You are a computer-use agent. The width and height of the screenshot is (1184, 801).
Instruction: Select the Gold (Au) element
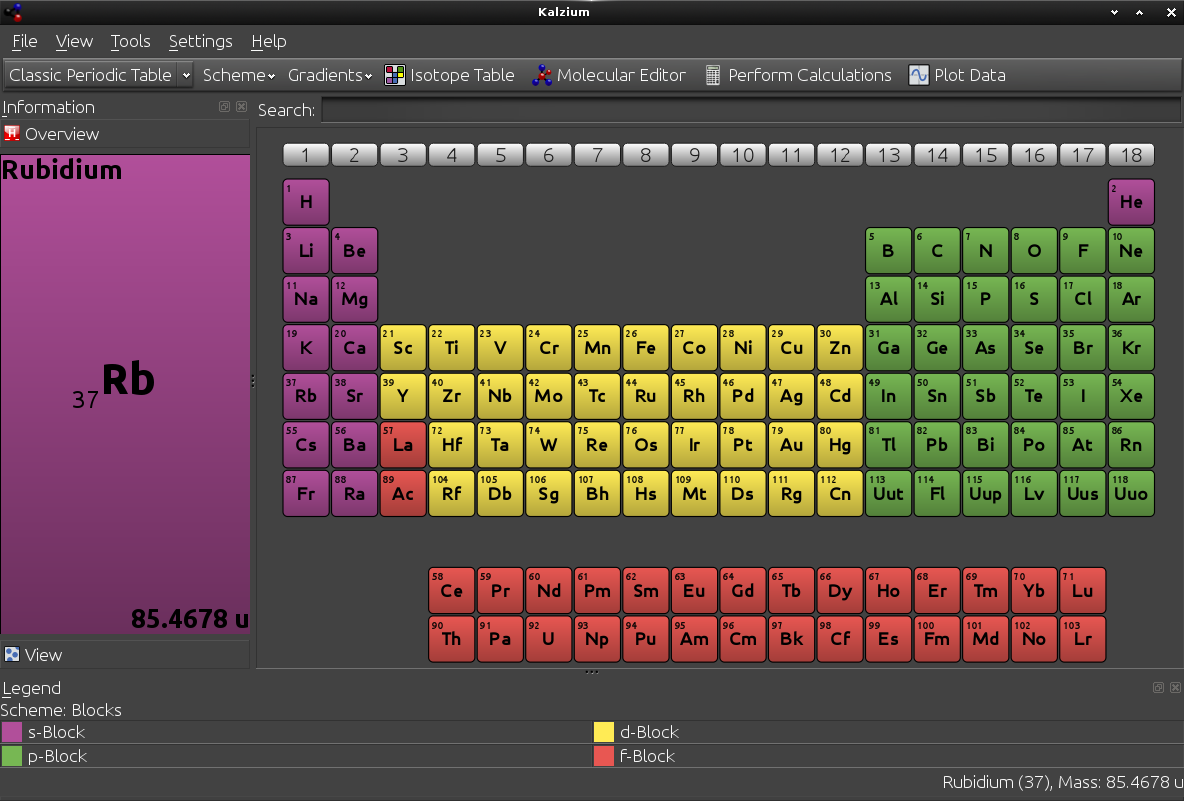pos(791,445)
